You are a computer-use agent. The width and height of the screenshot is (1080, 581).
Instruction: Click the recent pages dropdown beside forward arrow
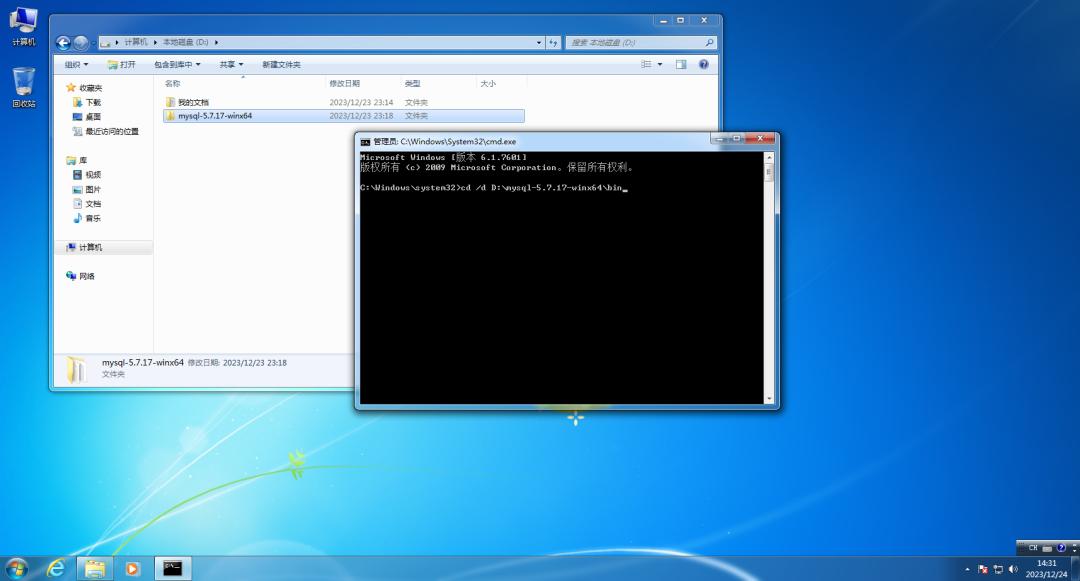click(93, 43)
